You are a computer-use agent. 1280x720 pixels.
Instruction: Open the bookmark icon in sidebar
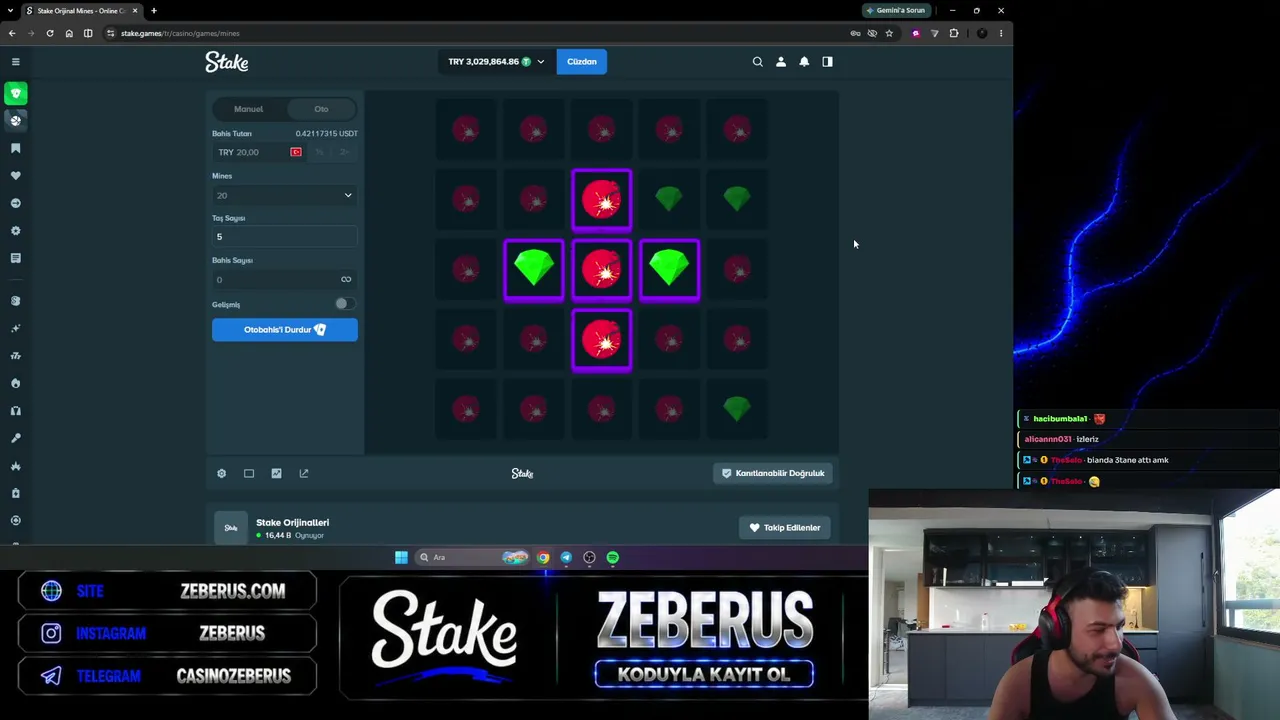click(15, 148)
